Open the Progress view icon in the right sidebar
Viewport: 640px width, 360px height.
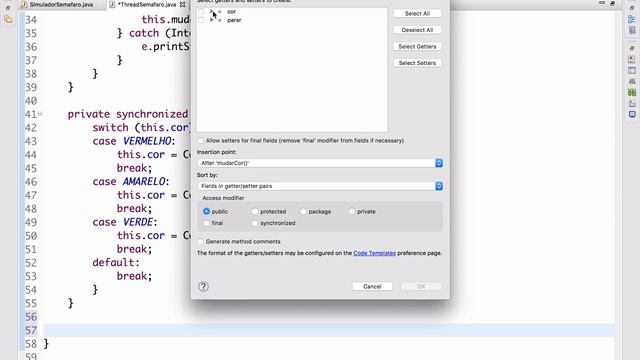click(x=632, y=104)
